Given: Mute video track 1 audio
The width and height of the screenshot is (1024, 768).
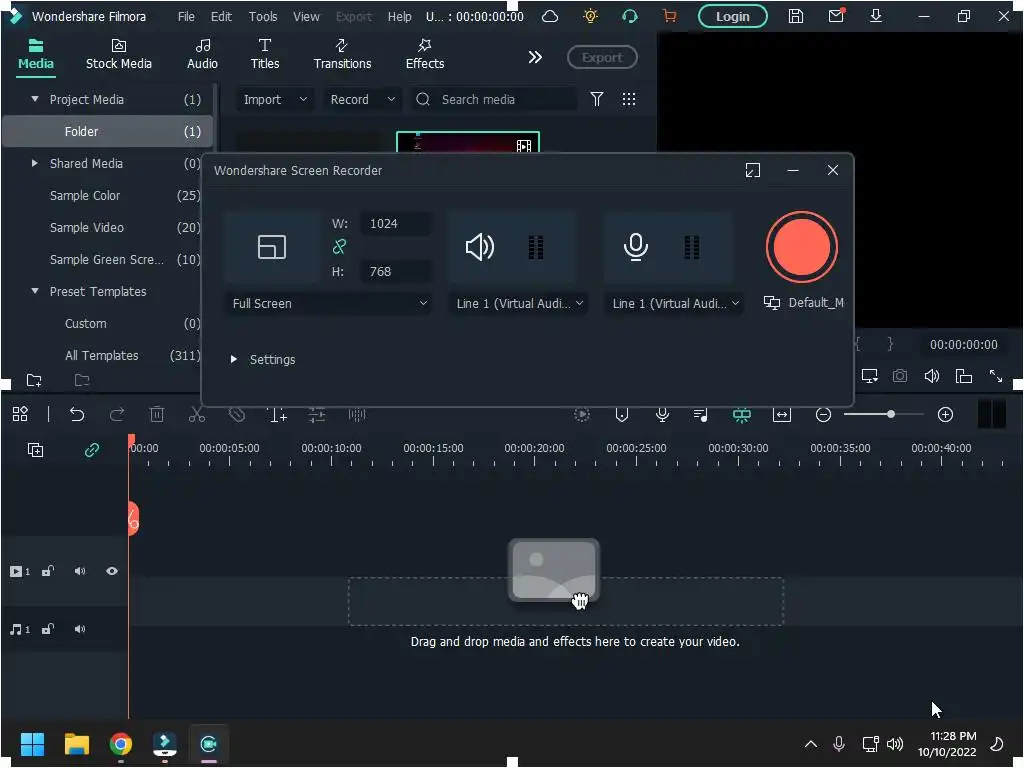Looking at the screenshot, I should coord(80,571).
